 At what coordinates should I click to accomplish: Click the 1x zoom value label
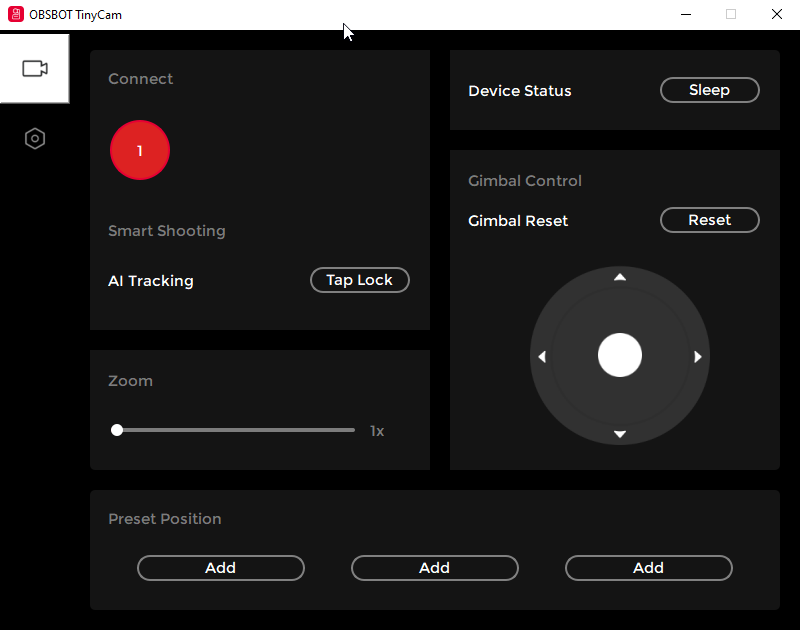click(377, 431)
